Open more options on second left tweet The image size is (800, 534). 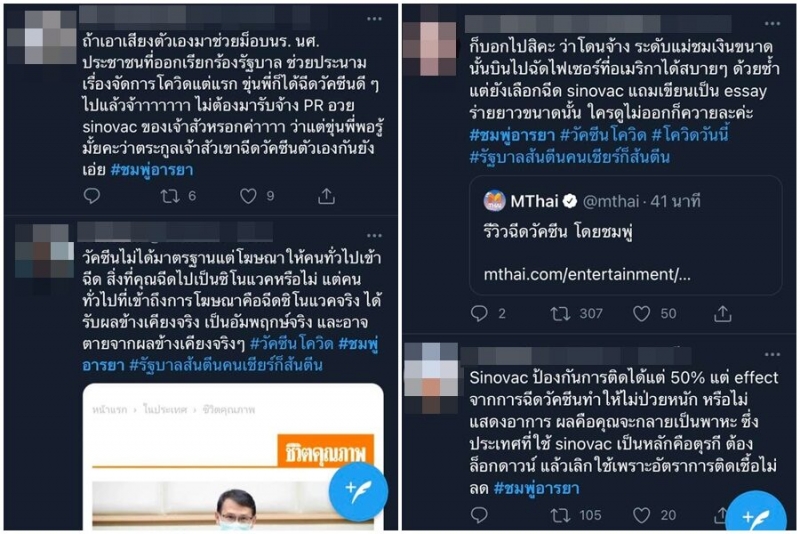[374, 236]
